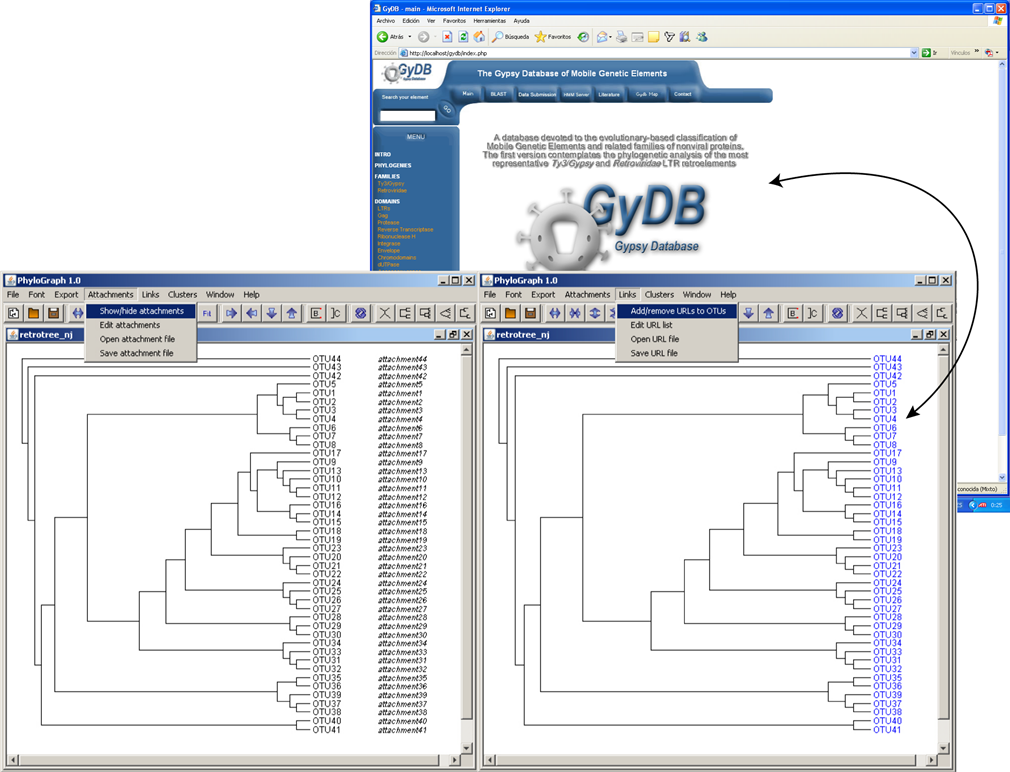Click the first document icon in right PhyloGraph toolbar

(491, 314)
